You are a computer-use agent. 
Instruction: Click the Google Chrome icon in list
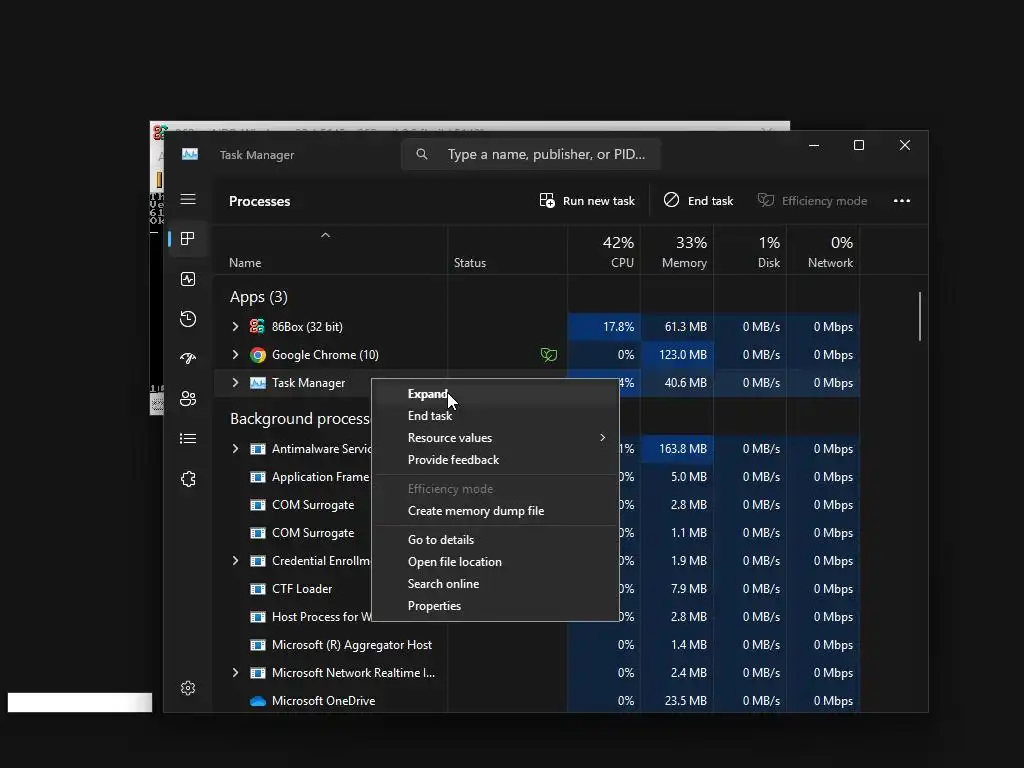258,355
